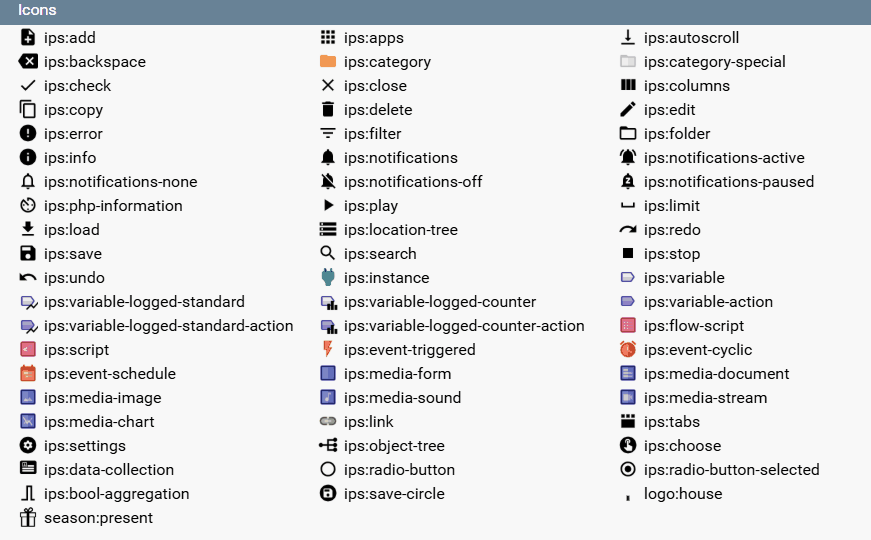Select the ips:variable-logged-counter icon
The height and width of the screenshot is (540, 871).
[328, 302]
